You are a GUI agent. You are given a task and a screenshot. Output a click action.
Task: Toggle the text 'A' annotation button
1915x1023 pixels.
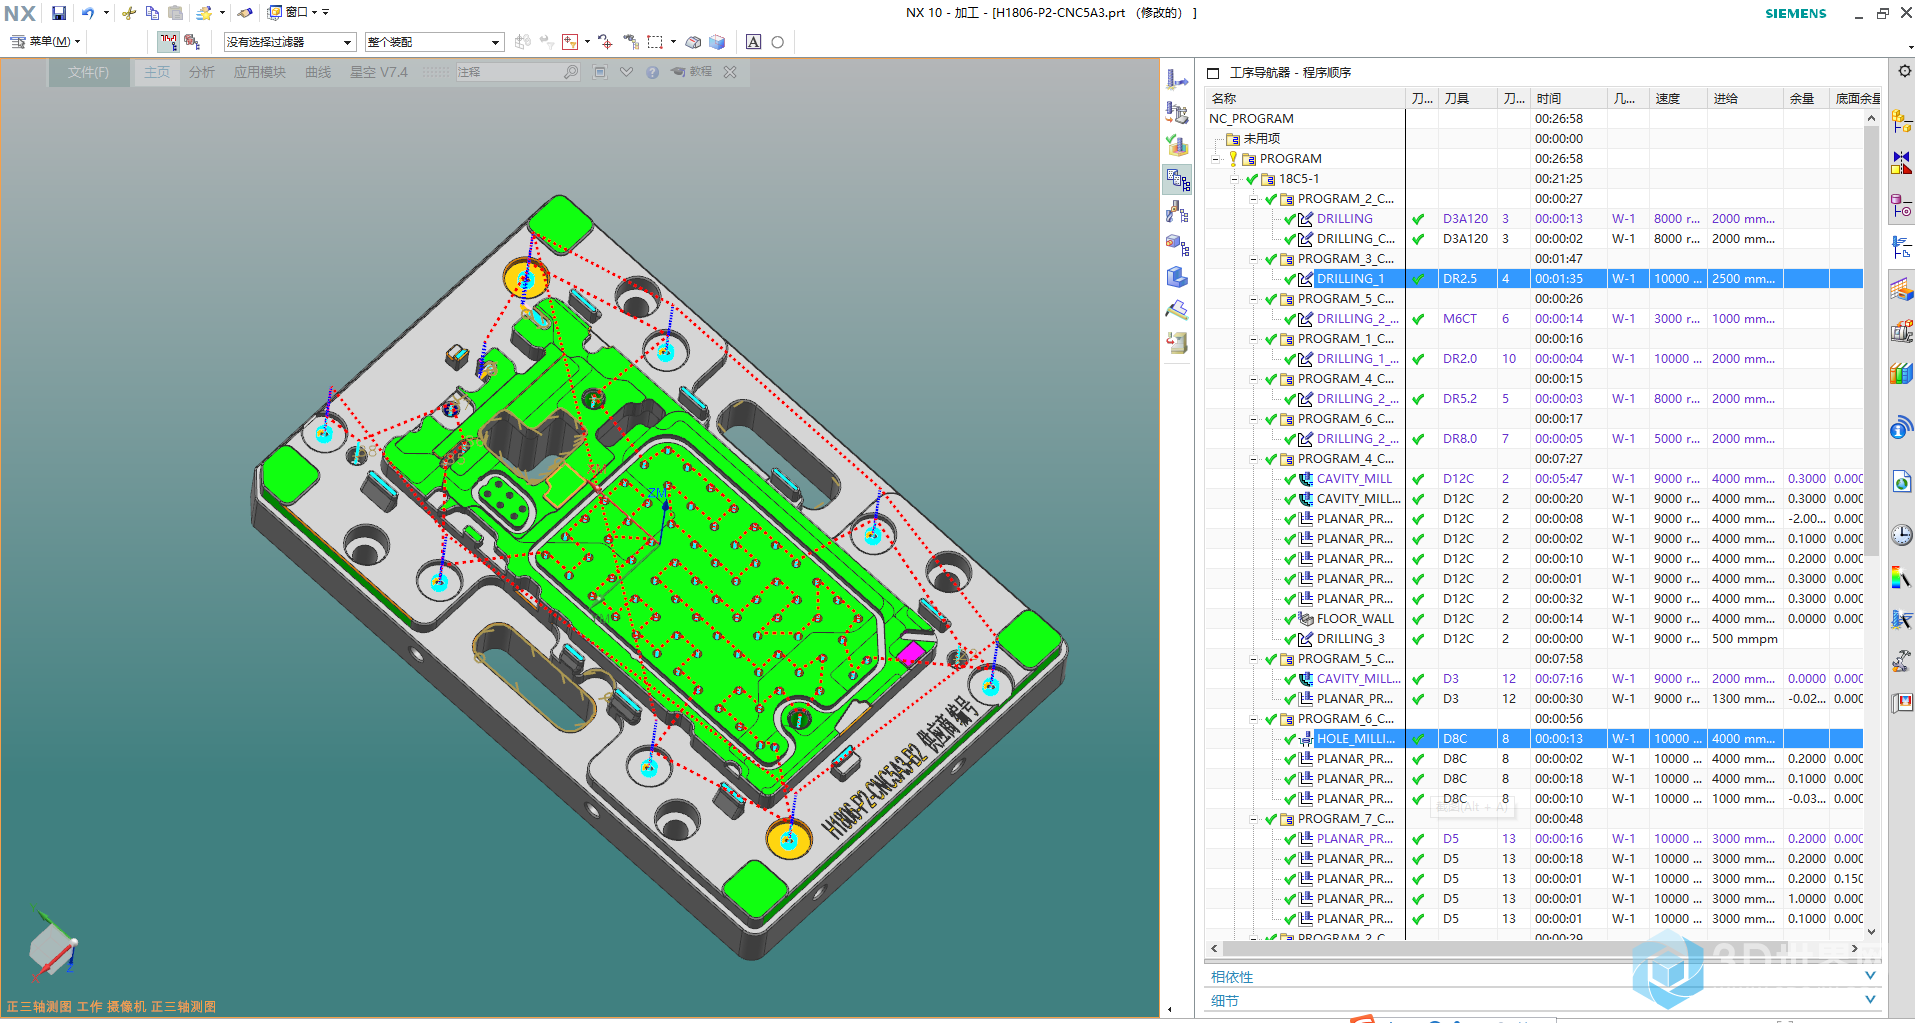click(x=754, y=42)
